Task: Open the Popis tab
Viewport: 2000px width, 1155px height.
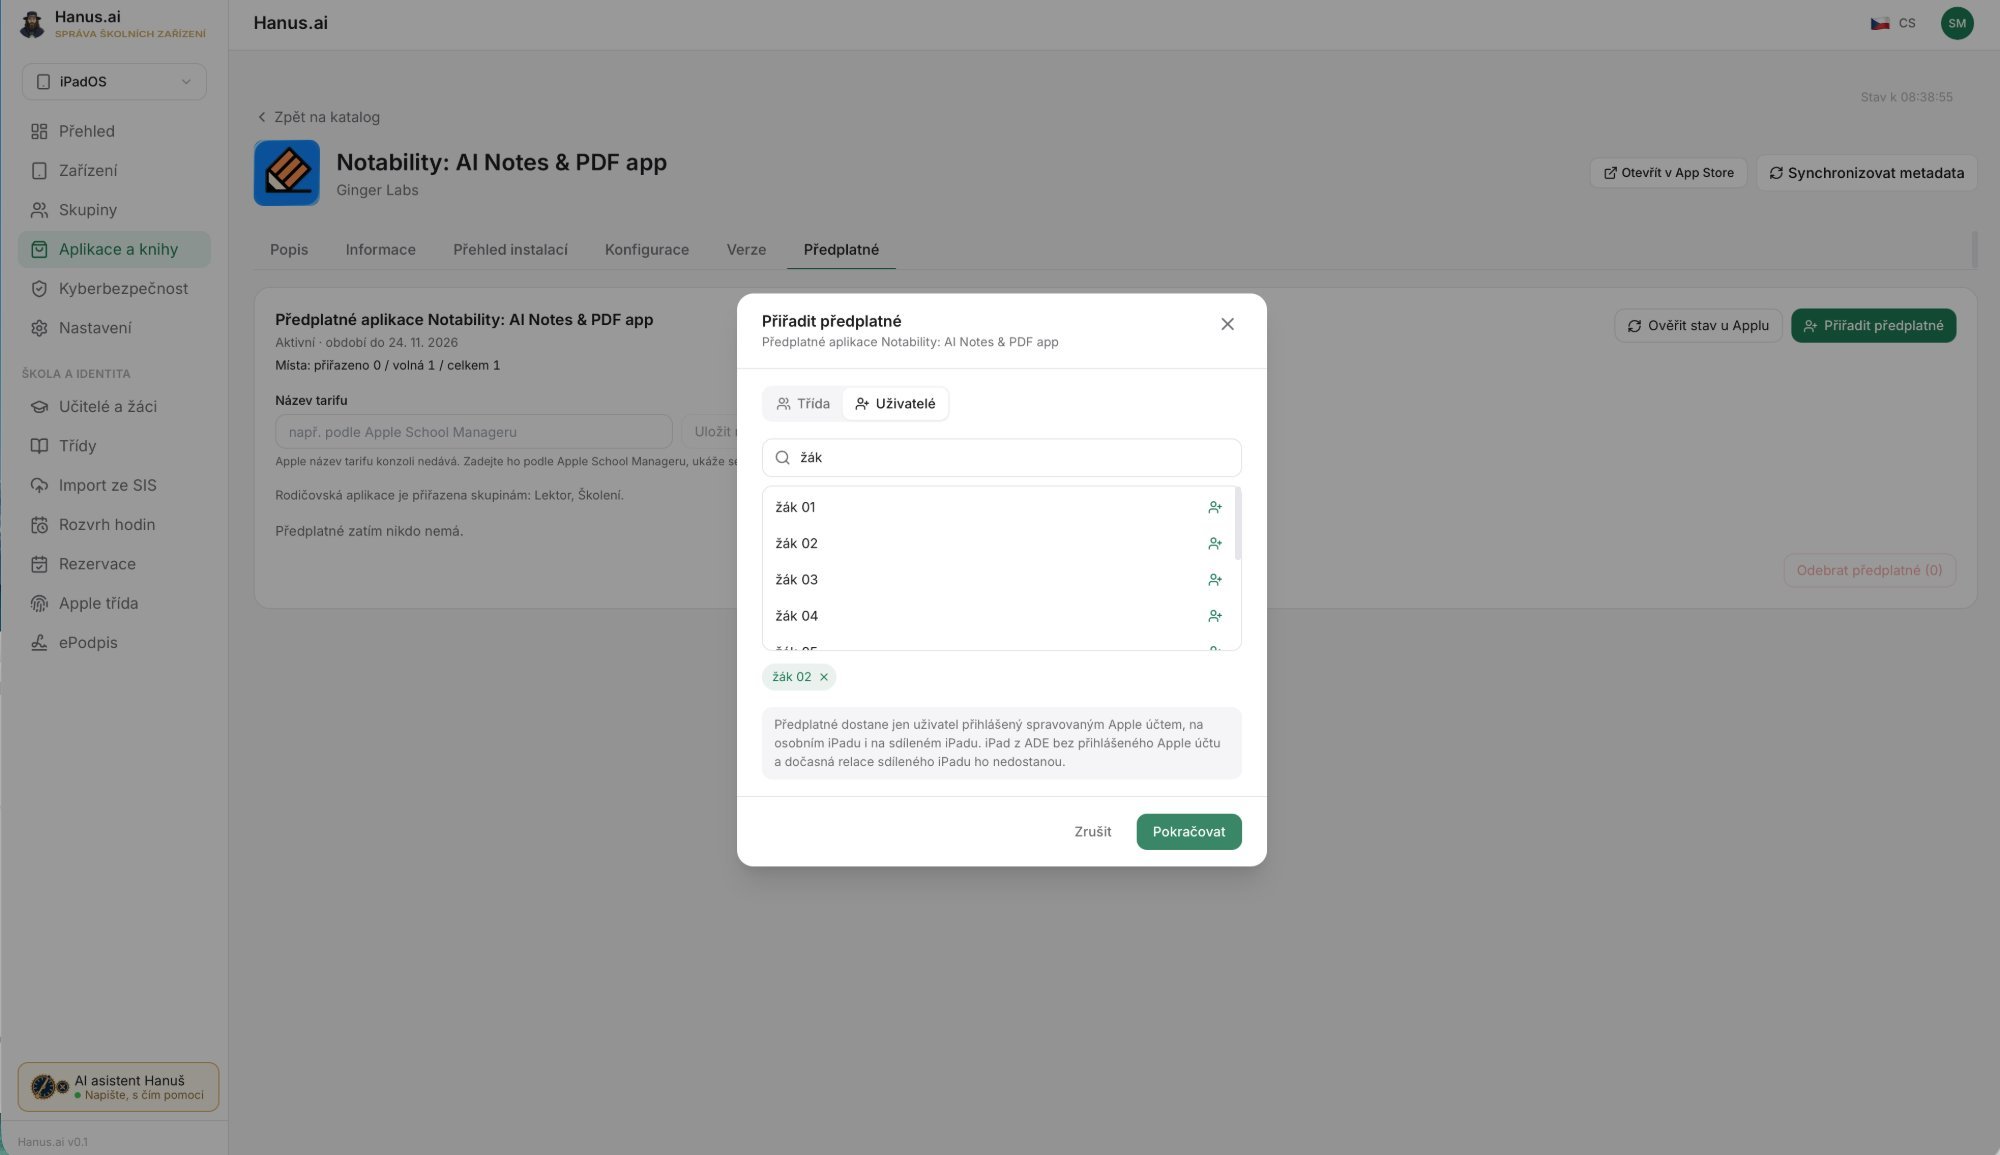Action: (x=289, y=250)
